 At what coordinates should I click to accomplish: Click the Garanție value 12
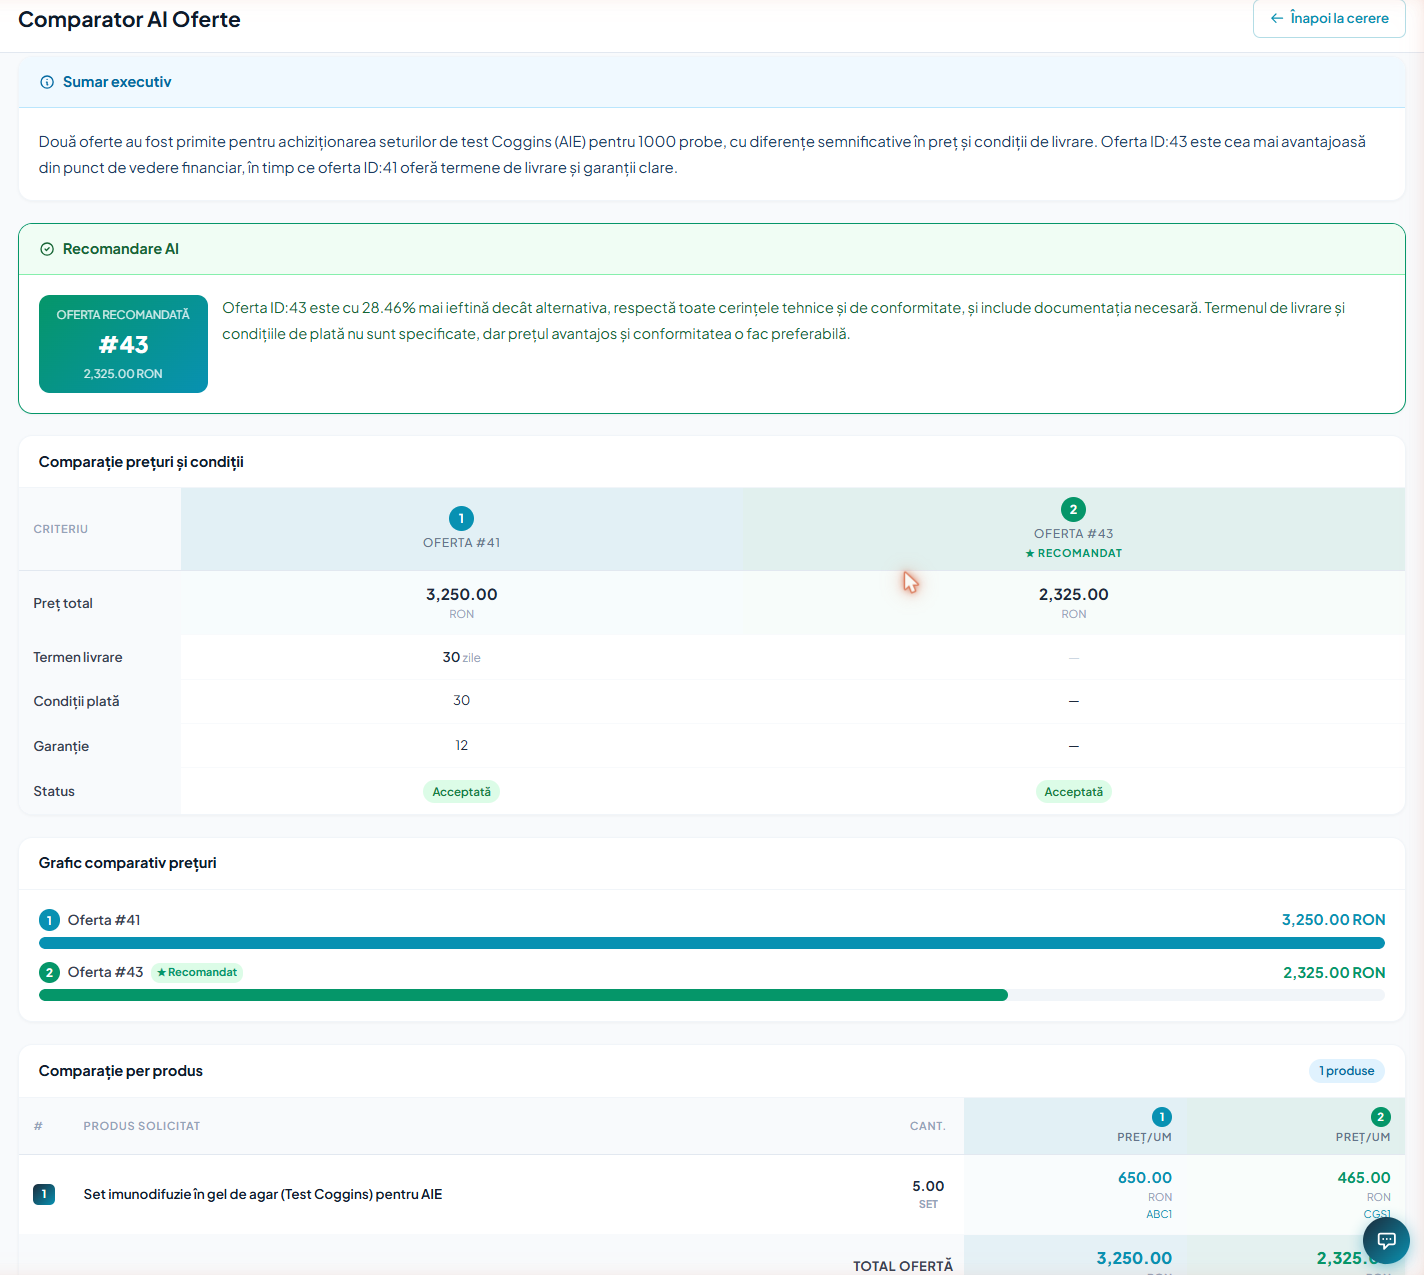pyautogui.click(x=461, y=745)
